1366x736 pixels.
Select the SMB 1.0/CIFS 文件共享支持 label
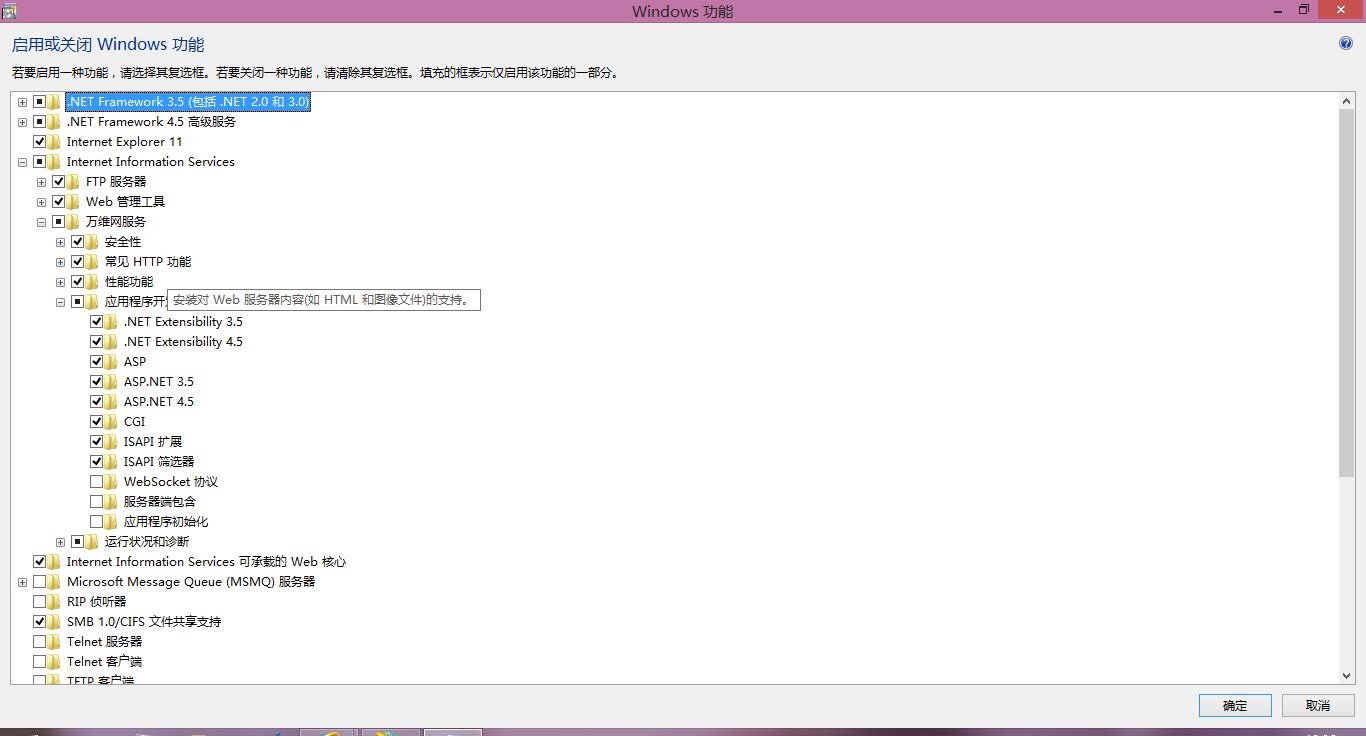[144, 621]
